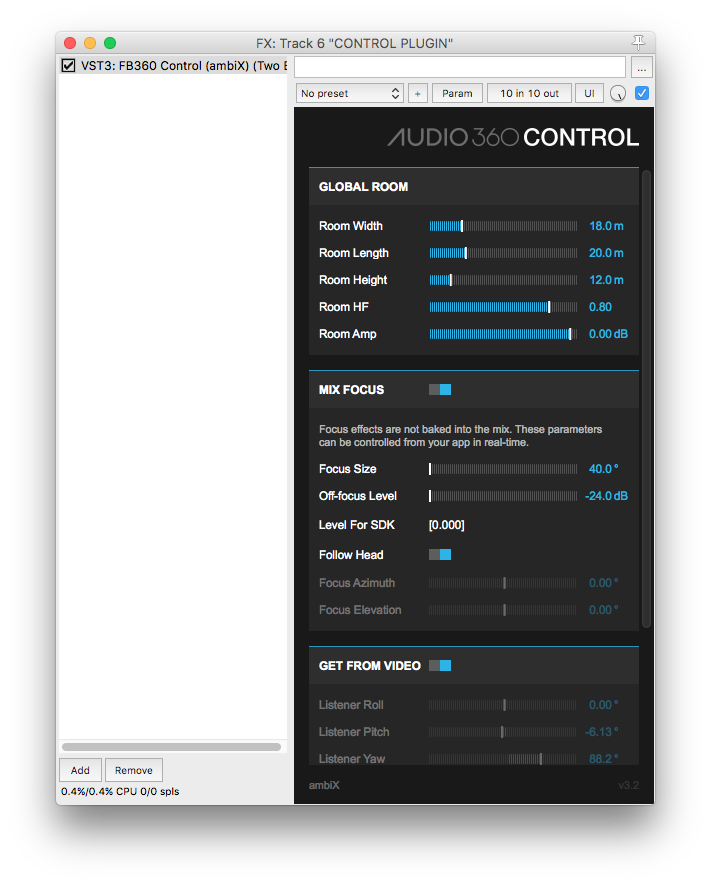The image size is (711, 885).
Task: Click the GLOBAL ROOM section header
Action: pos(474,187)
